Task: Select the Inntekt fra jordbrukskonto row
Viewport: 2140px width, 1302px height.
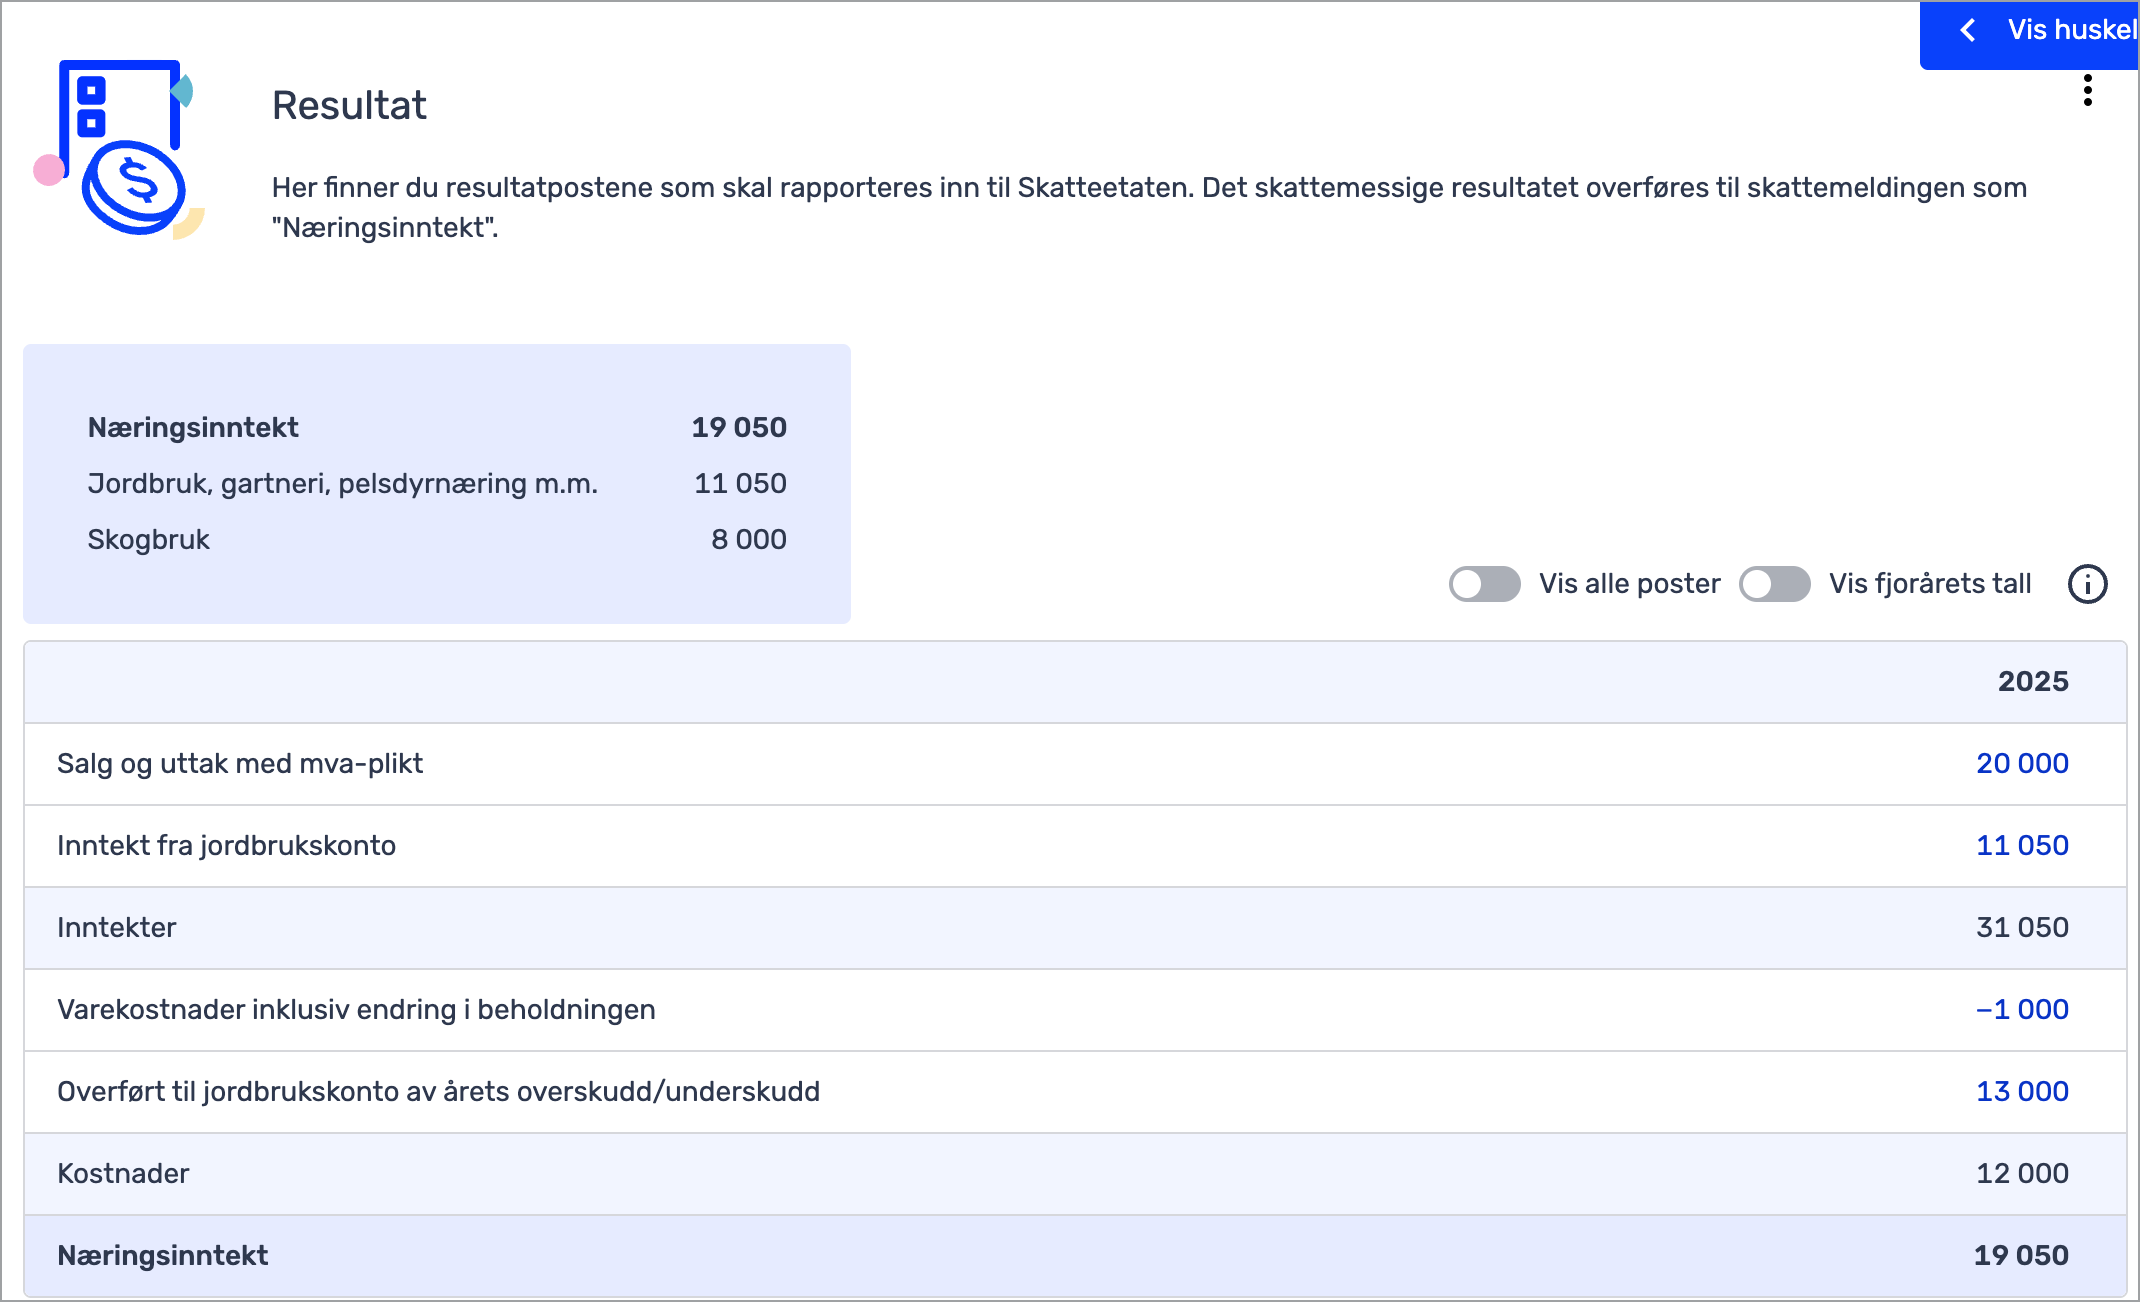Action: coord(226,846)
